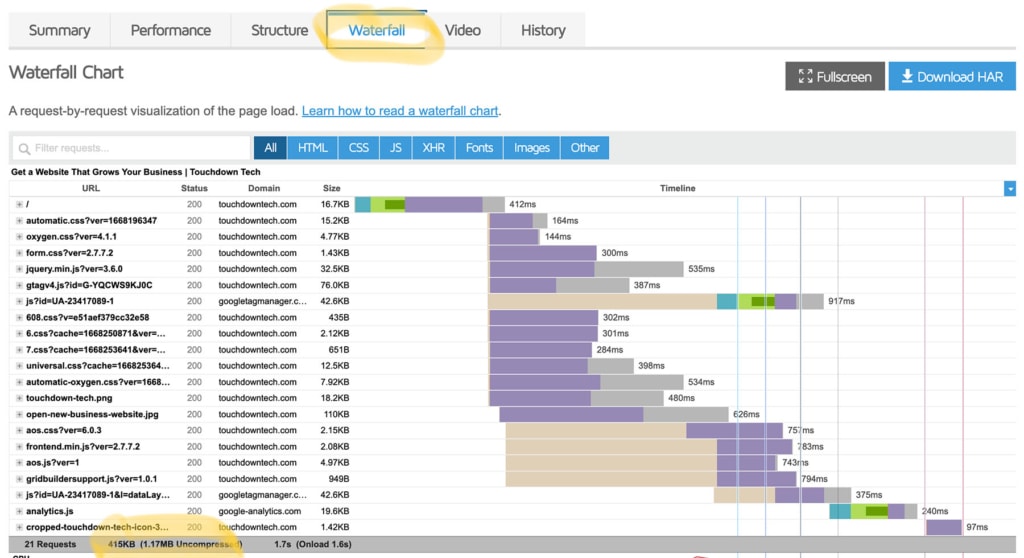The height and width of the screenshot is (558, 1024).
Task: Expand the root '/' request details
Action: coord(19,205)
